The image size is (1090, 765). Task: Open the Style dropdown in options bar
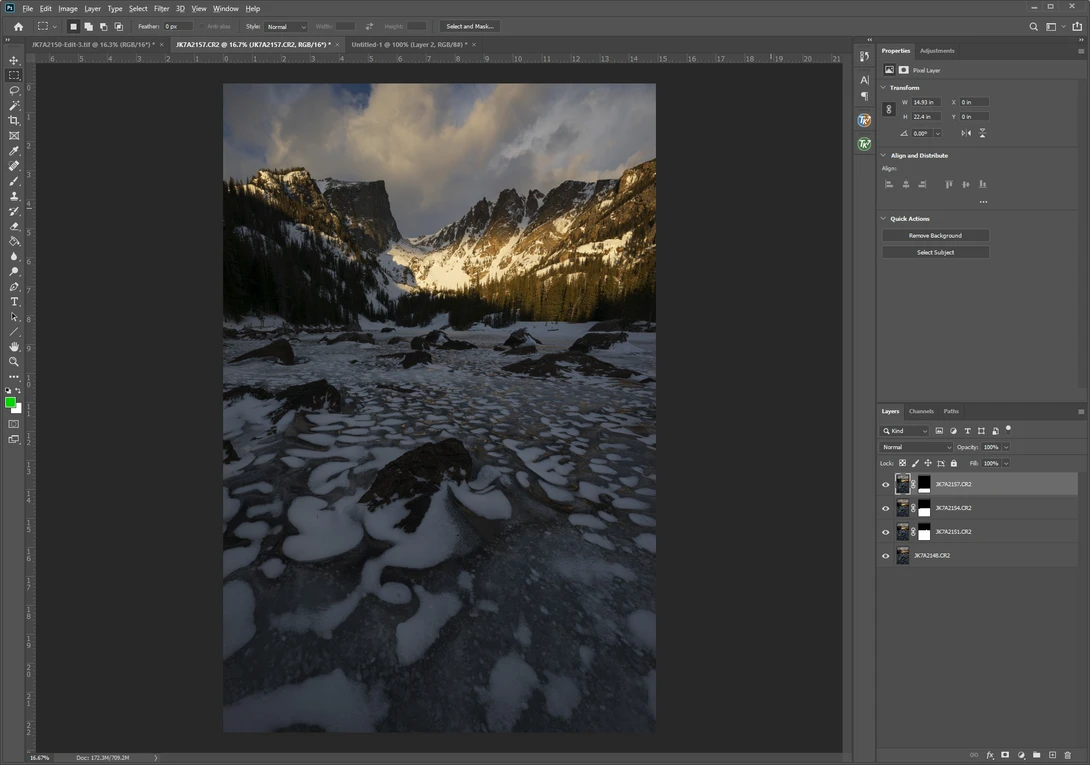pyautogui.click(x=286, y=26)
